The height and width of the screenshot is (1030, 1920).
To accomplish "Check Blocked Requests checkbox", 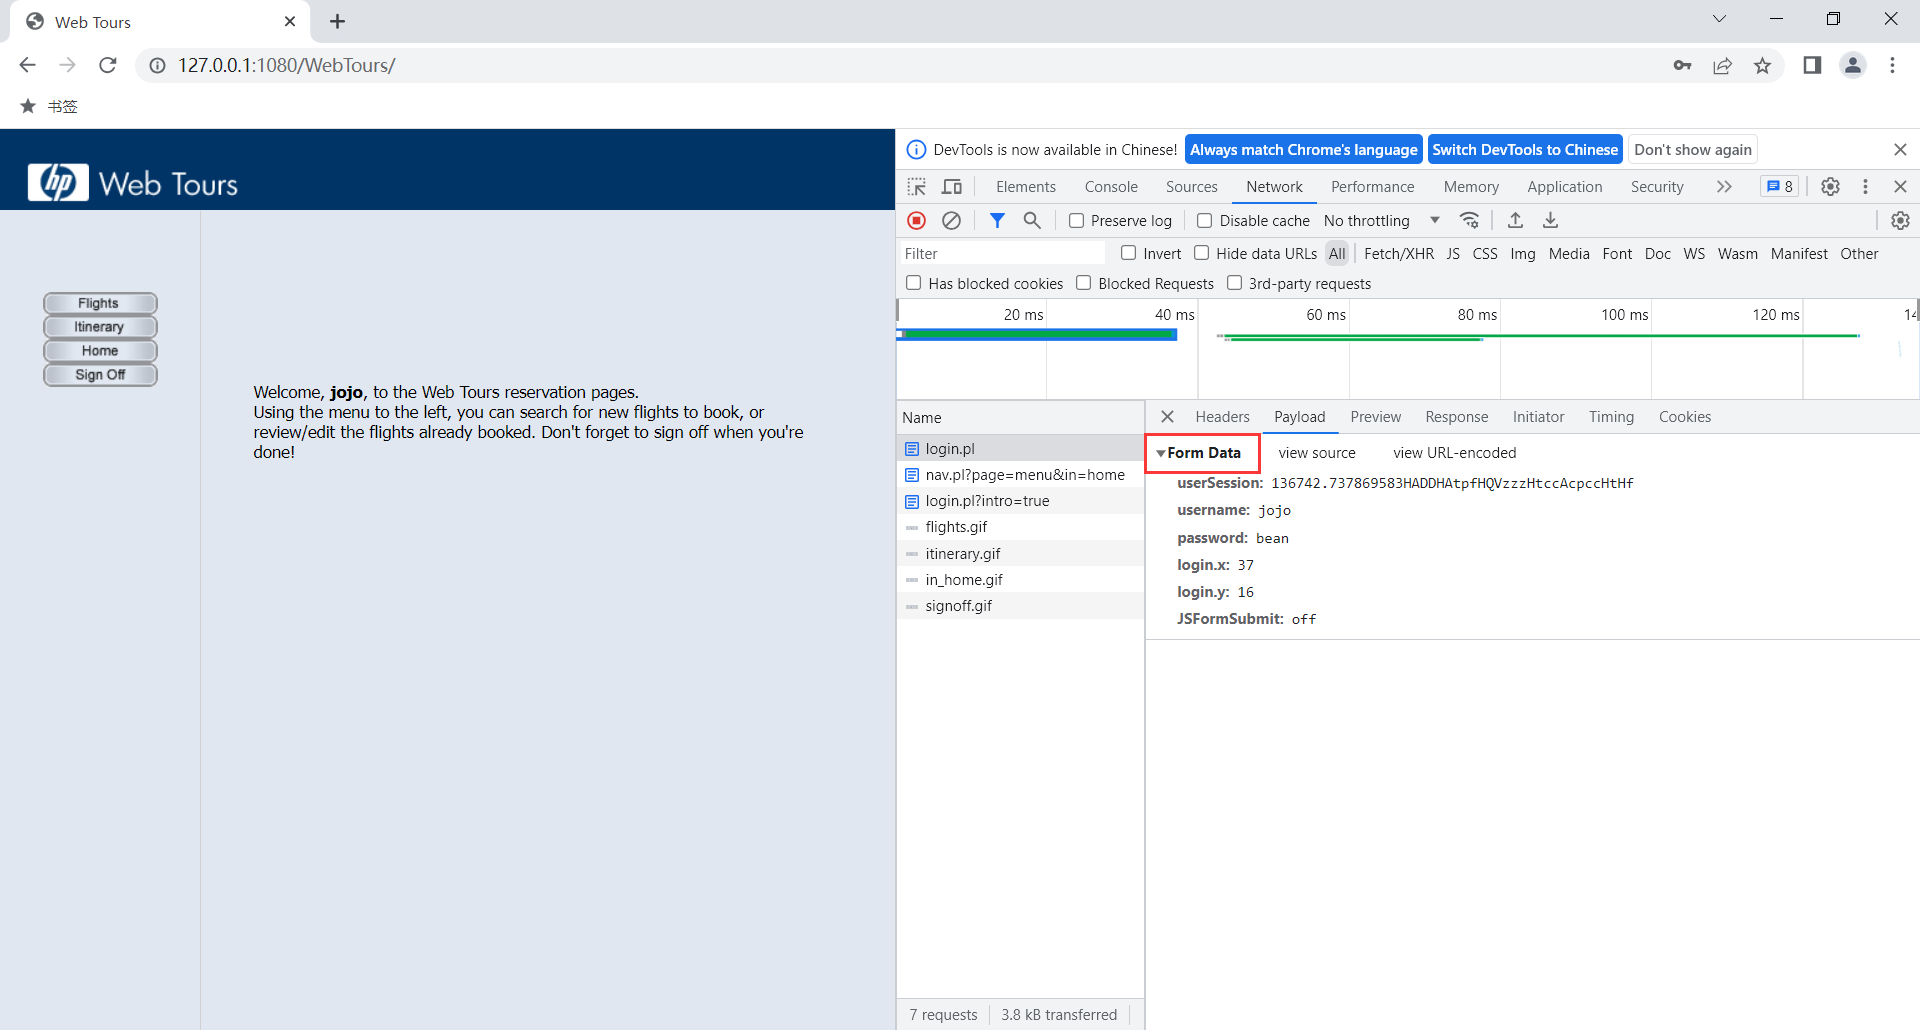I will point(1083,283).
